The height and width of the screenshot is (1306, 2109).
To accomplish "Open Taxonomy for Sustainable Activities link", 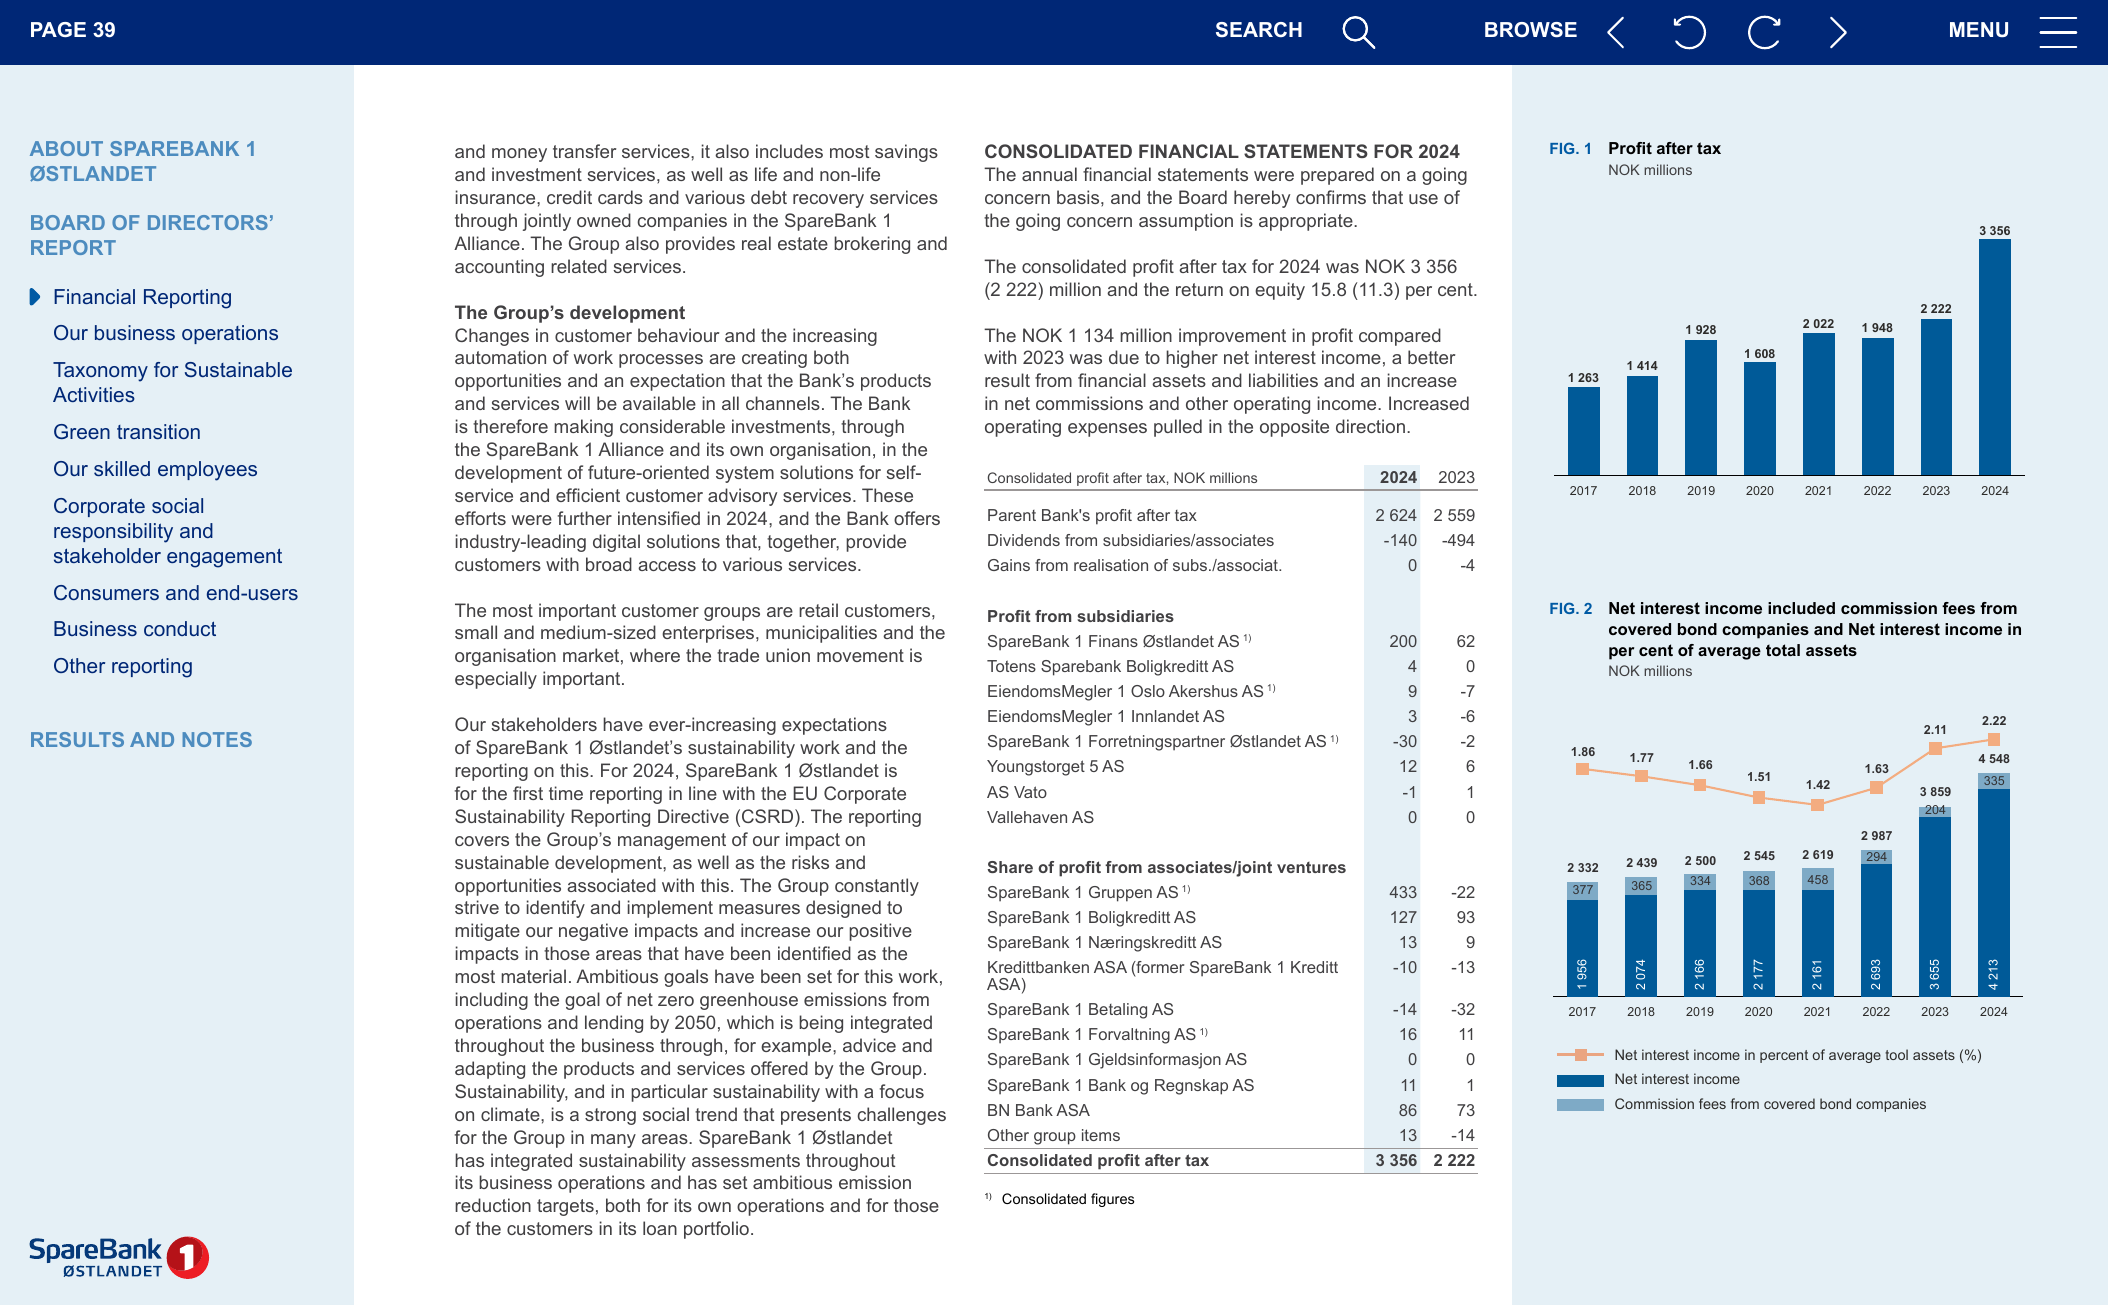I will [172, 382].
